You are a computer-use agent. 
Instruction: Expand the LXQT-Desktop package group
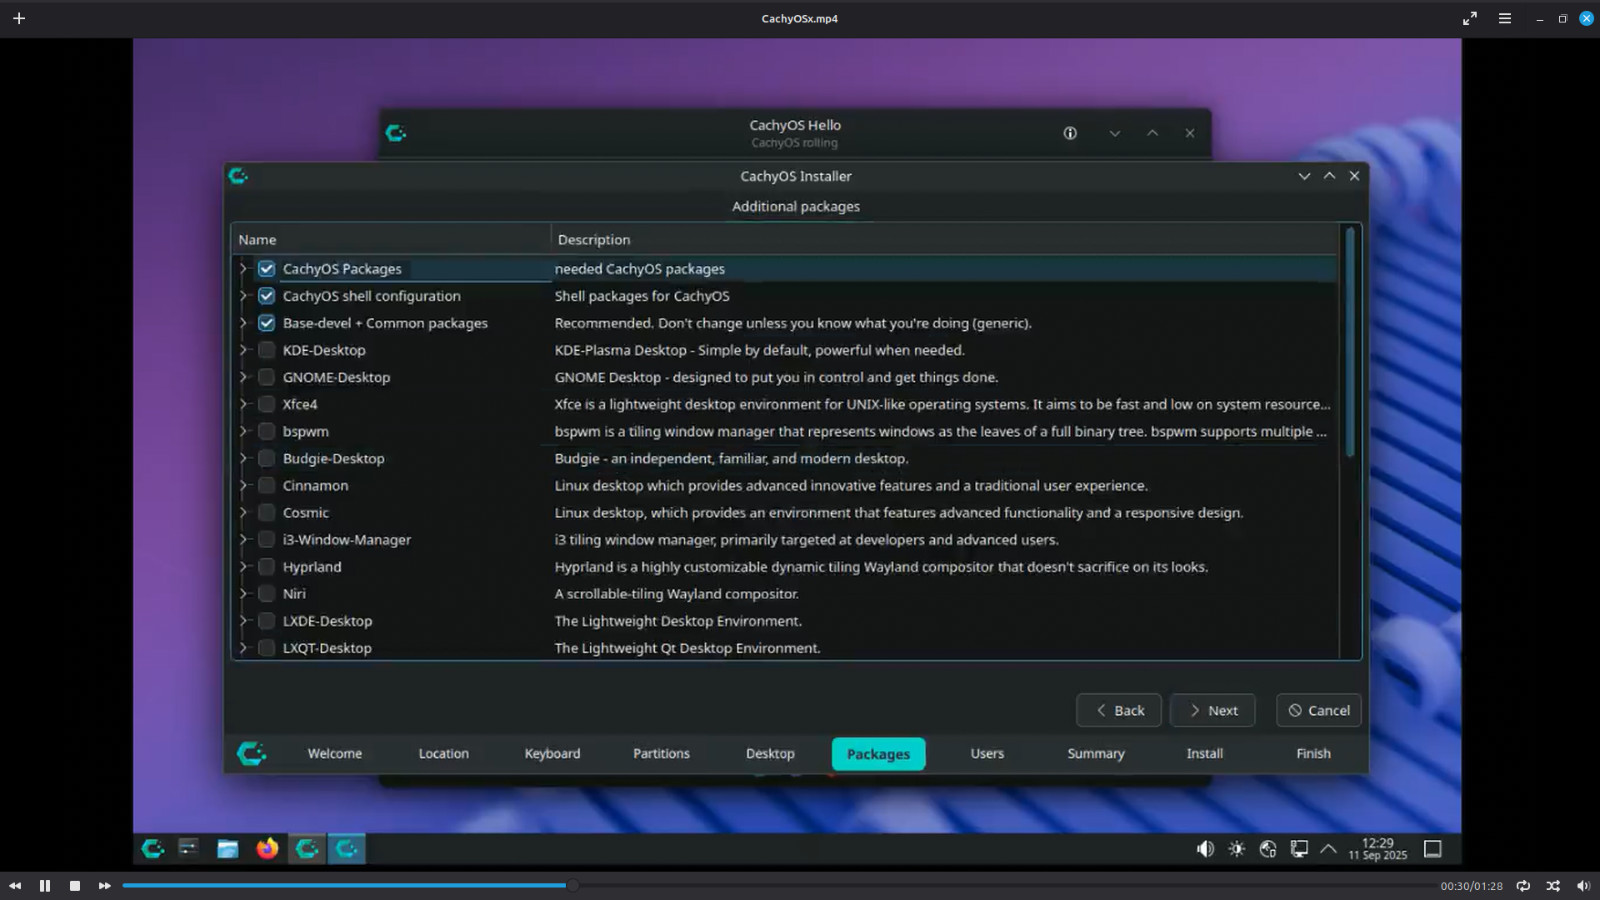(243, 648)
